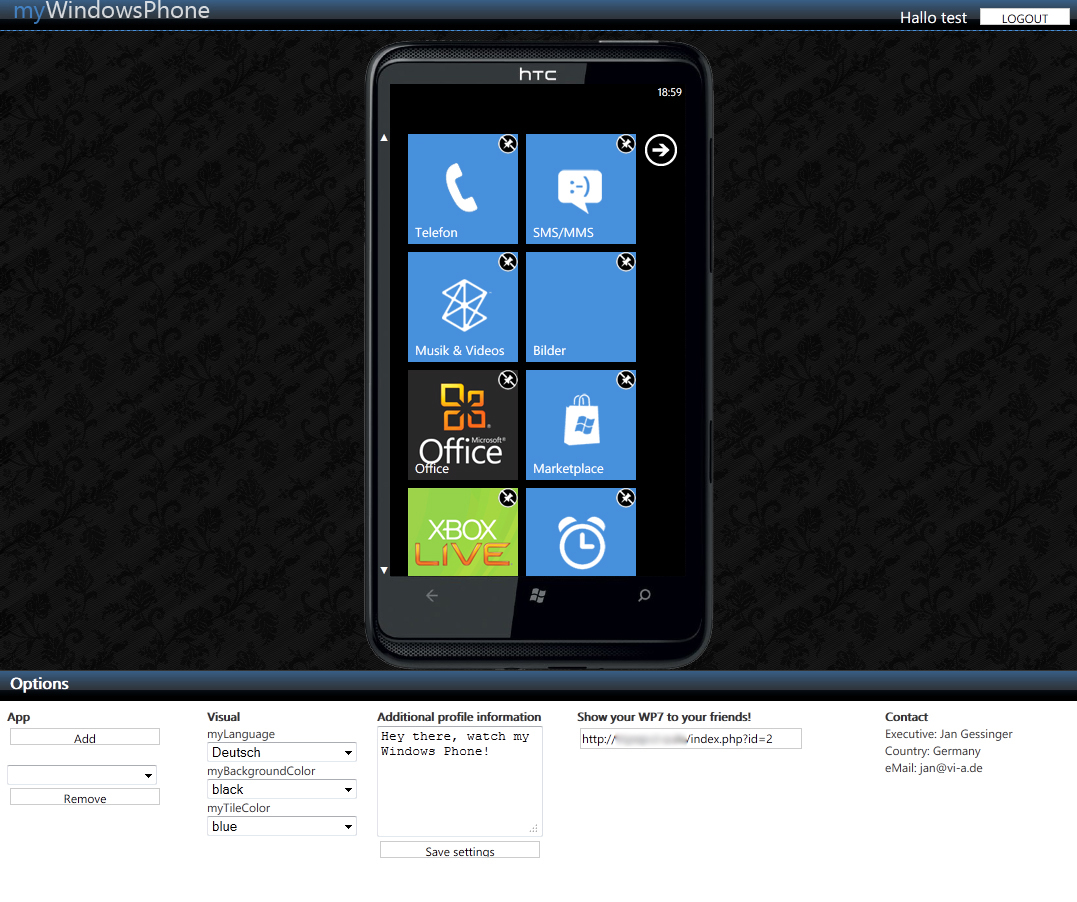Open the alarm clock tile
The height and width of the screenshot is (902, 1077).
pos(580,532)
